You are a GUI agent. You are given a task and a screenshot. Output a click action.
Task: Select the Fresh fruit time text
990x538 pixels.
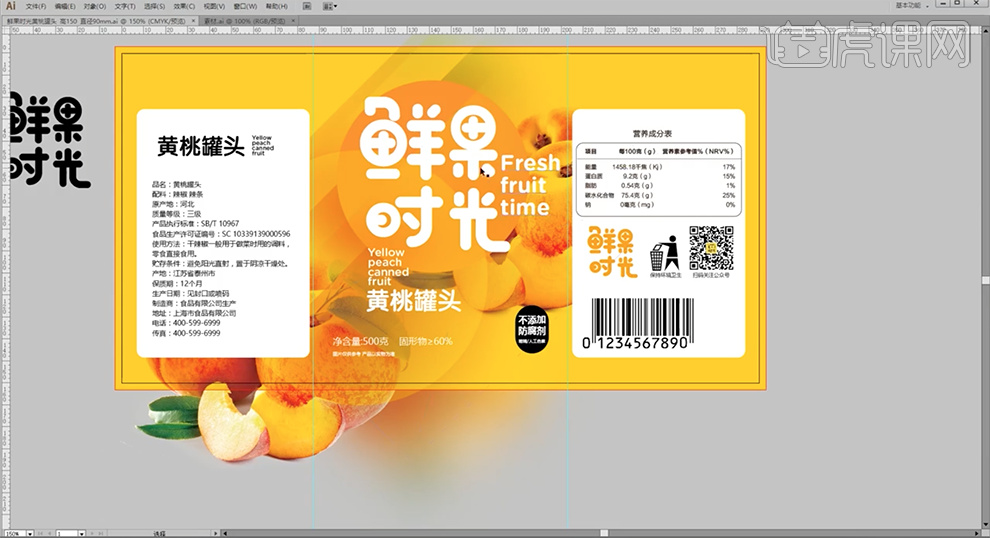[x=529, y=185]
